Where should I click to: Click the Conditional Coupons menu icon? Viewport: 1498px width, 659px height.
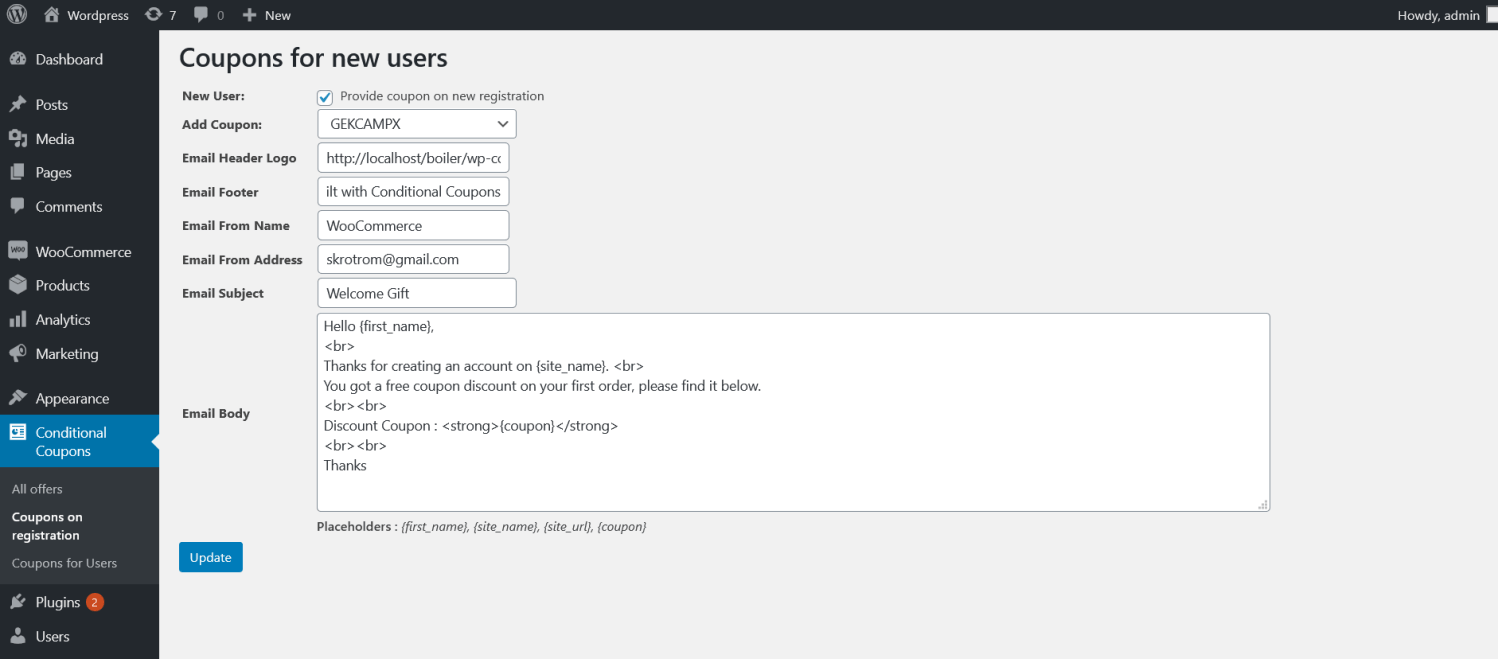18,432
